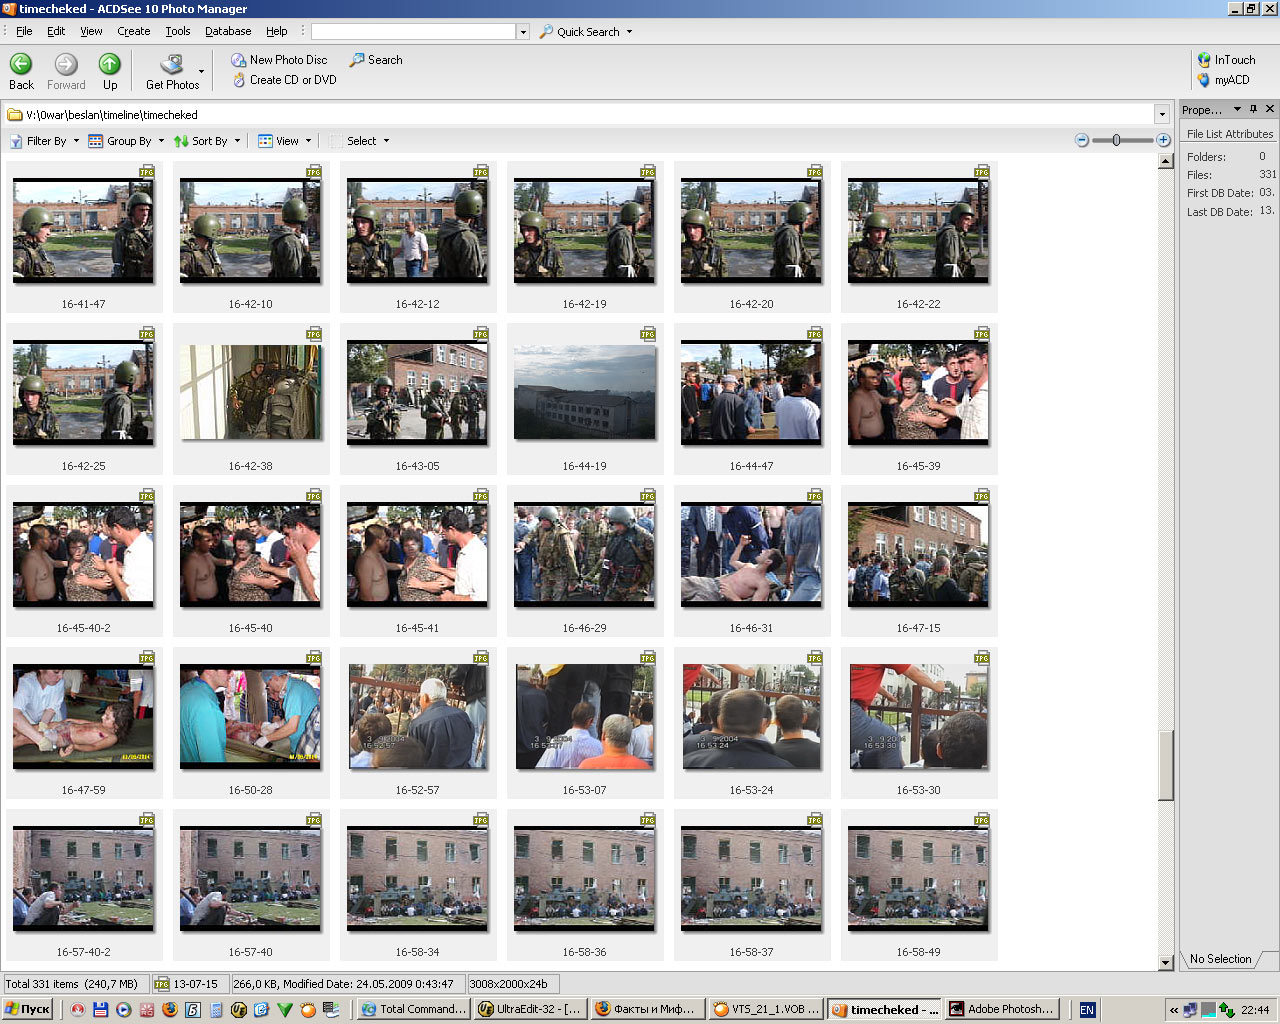The image size is (1280, 1024).
Task: Click Create CD or DVD
Action: point(284,80)
